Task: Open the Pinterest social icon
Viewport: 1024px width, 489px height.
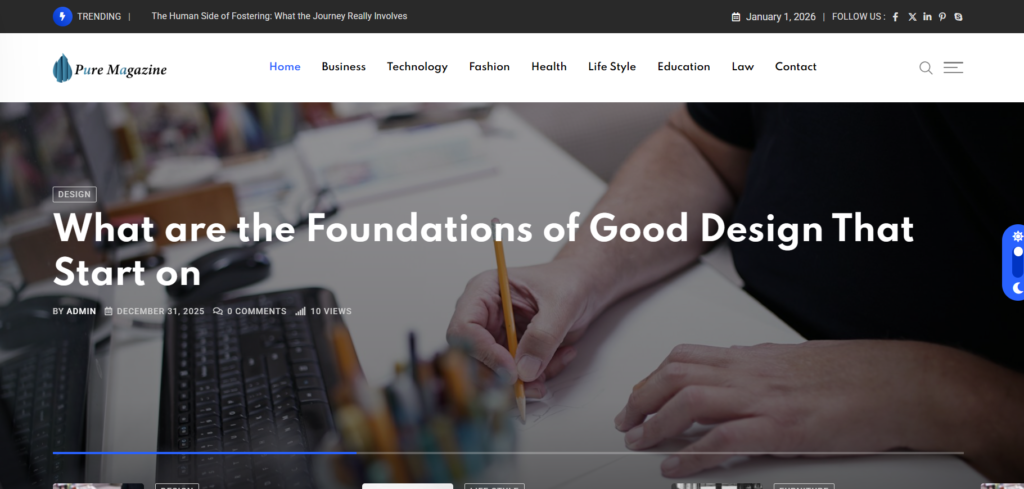Action: (x=942, y=17)
